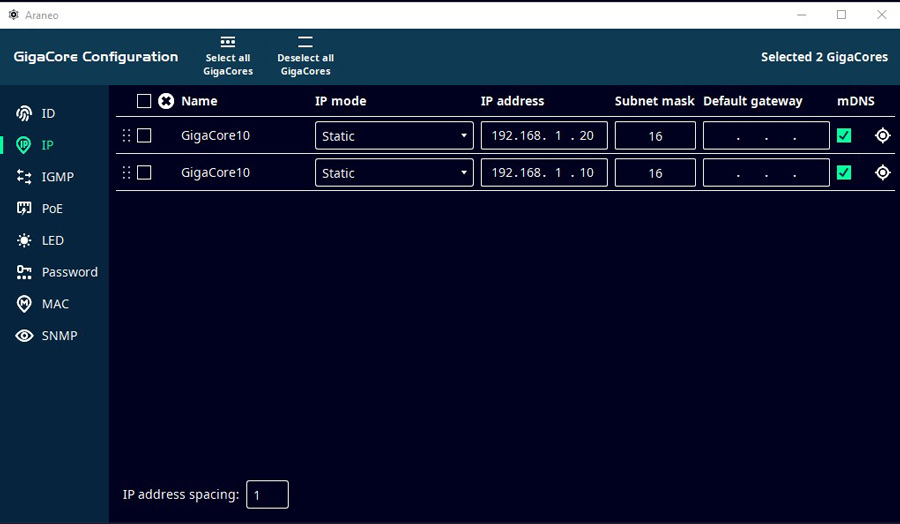900x524 pixels.
Task: Grab the drag handle of the 192.168.1.10 row
Action: [x=126, y=172]
